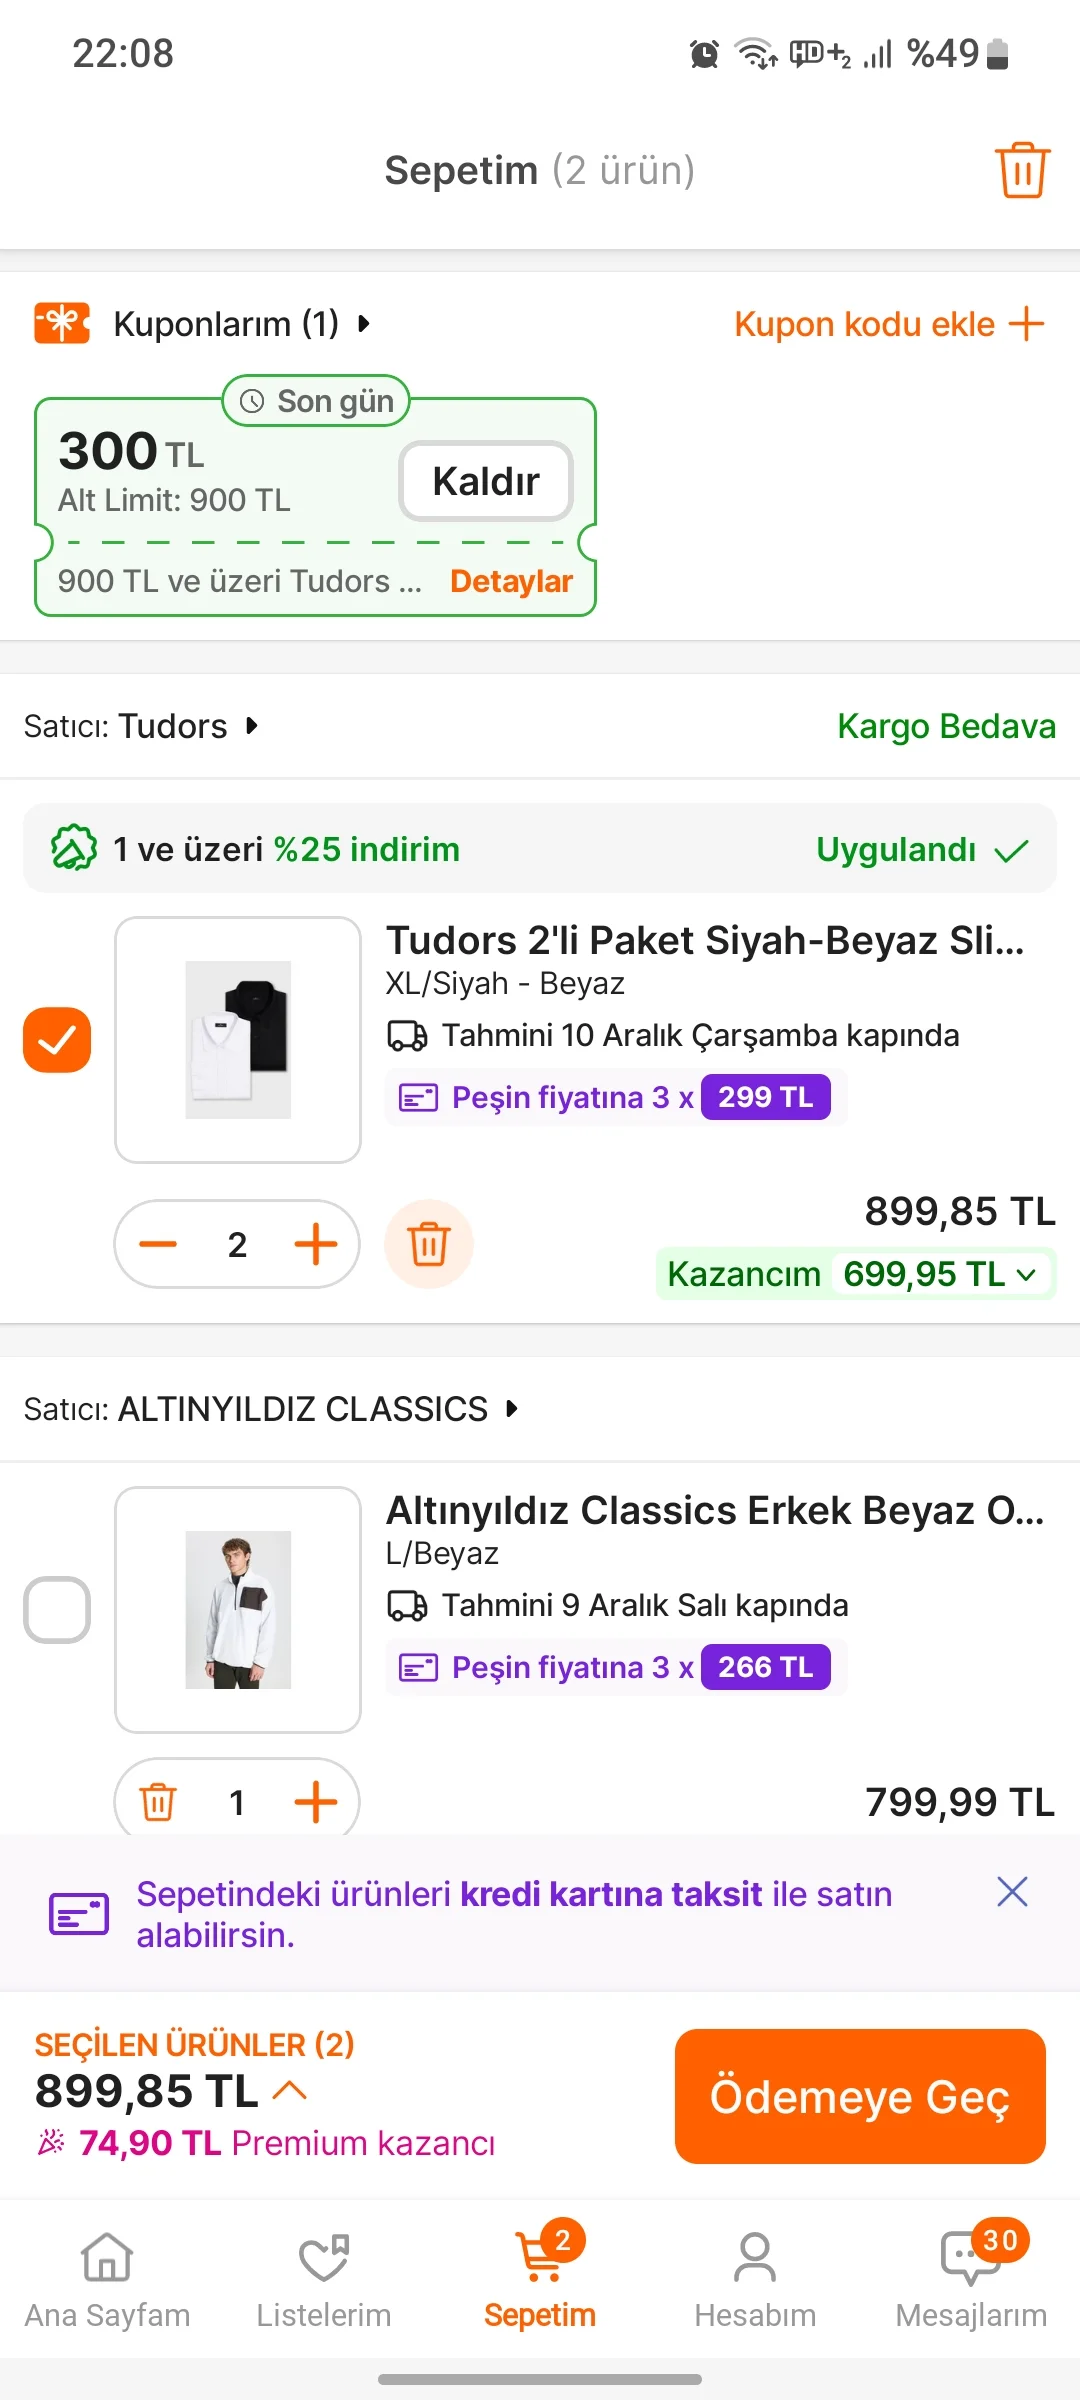The width and height of the screenshot is (1080, 2400).
Task: Open the Kuponlarım coupon icon
Action: pos(62,323)
